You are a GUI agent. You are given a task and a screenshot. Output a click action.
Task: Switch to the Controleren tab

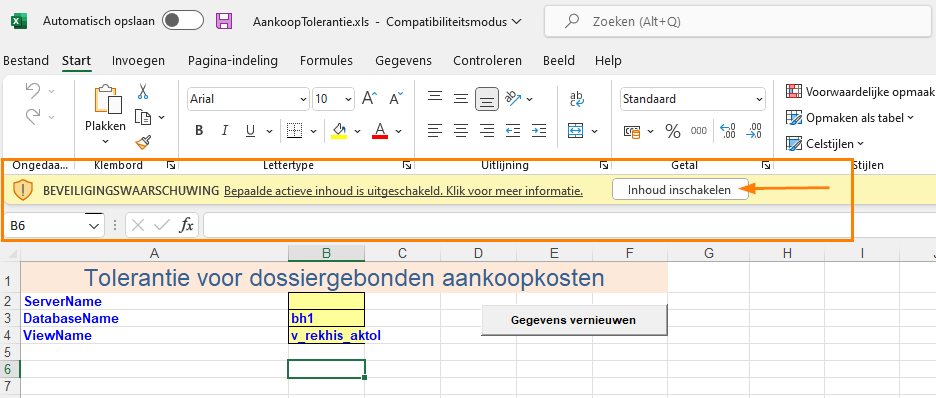pos(488,61)
